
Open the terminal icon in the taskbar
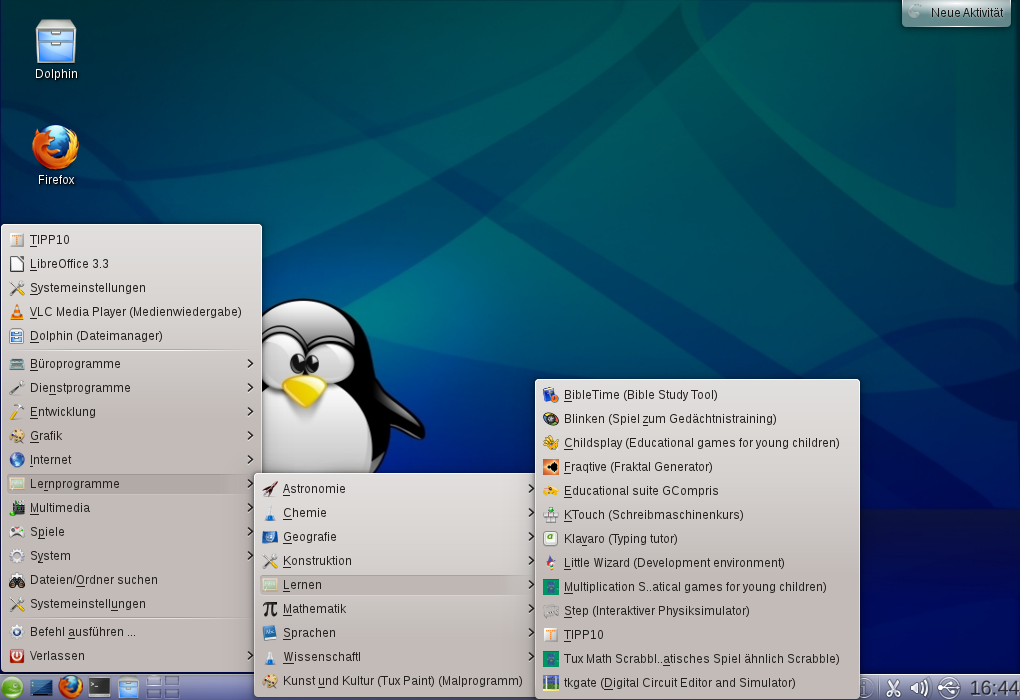pos(100,687)
